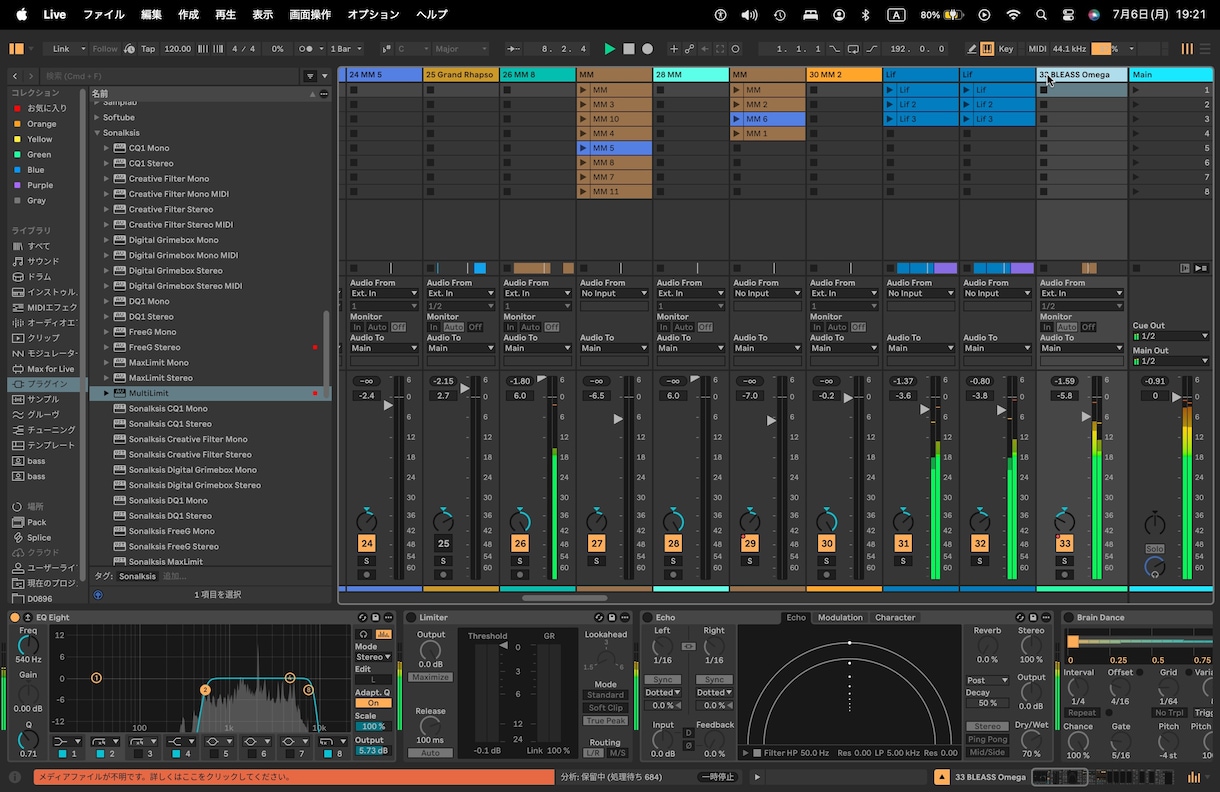Viewport: 1220px width, 792px height.
Task: Open the Main Out dropdown
Action: point(1171,361)
